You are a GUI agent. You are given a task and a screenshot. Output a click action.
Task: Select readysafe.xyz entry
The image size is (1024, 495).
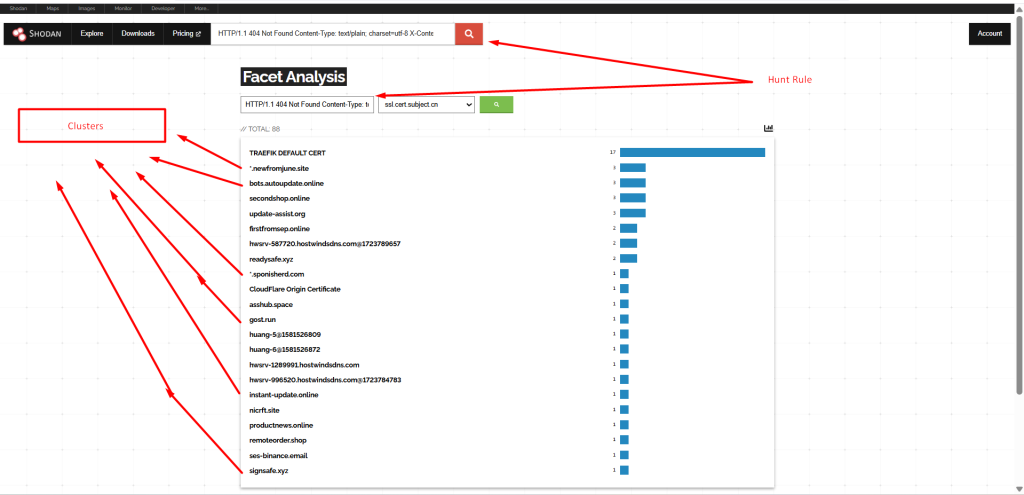pyautogui.click(x=270, y=259)
